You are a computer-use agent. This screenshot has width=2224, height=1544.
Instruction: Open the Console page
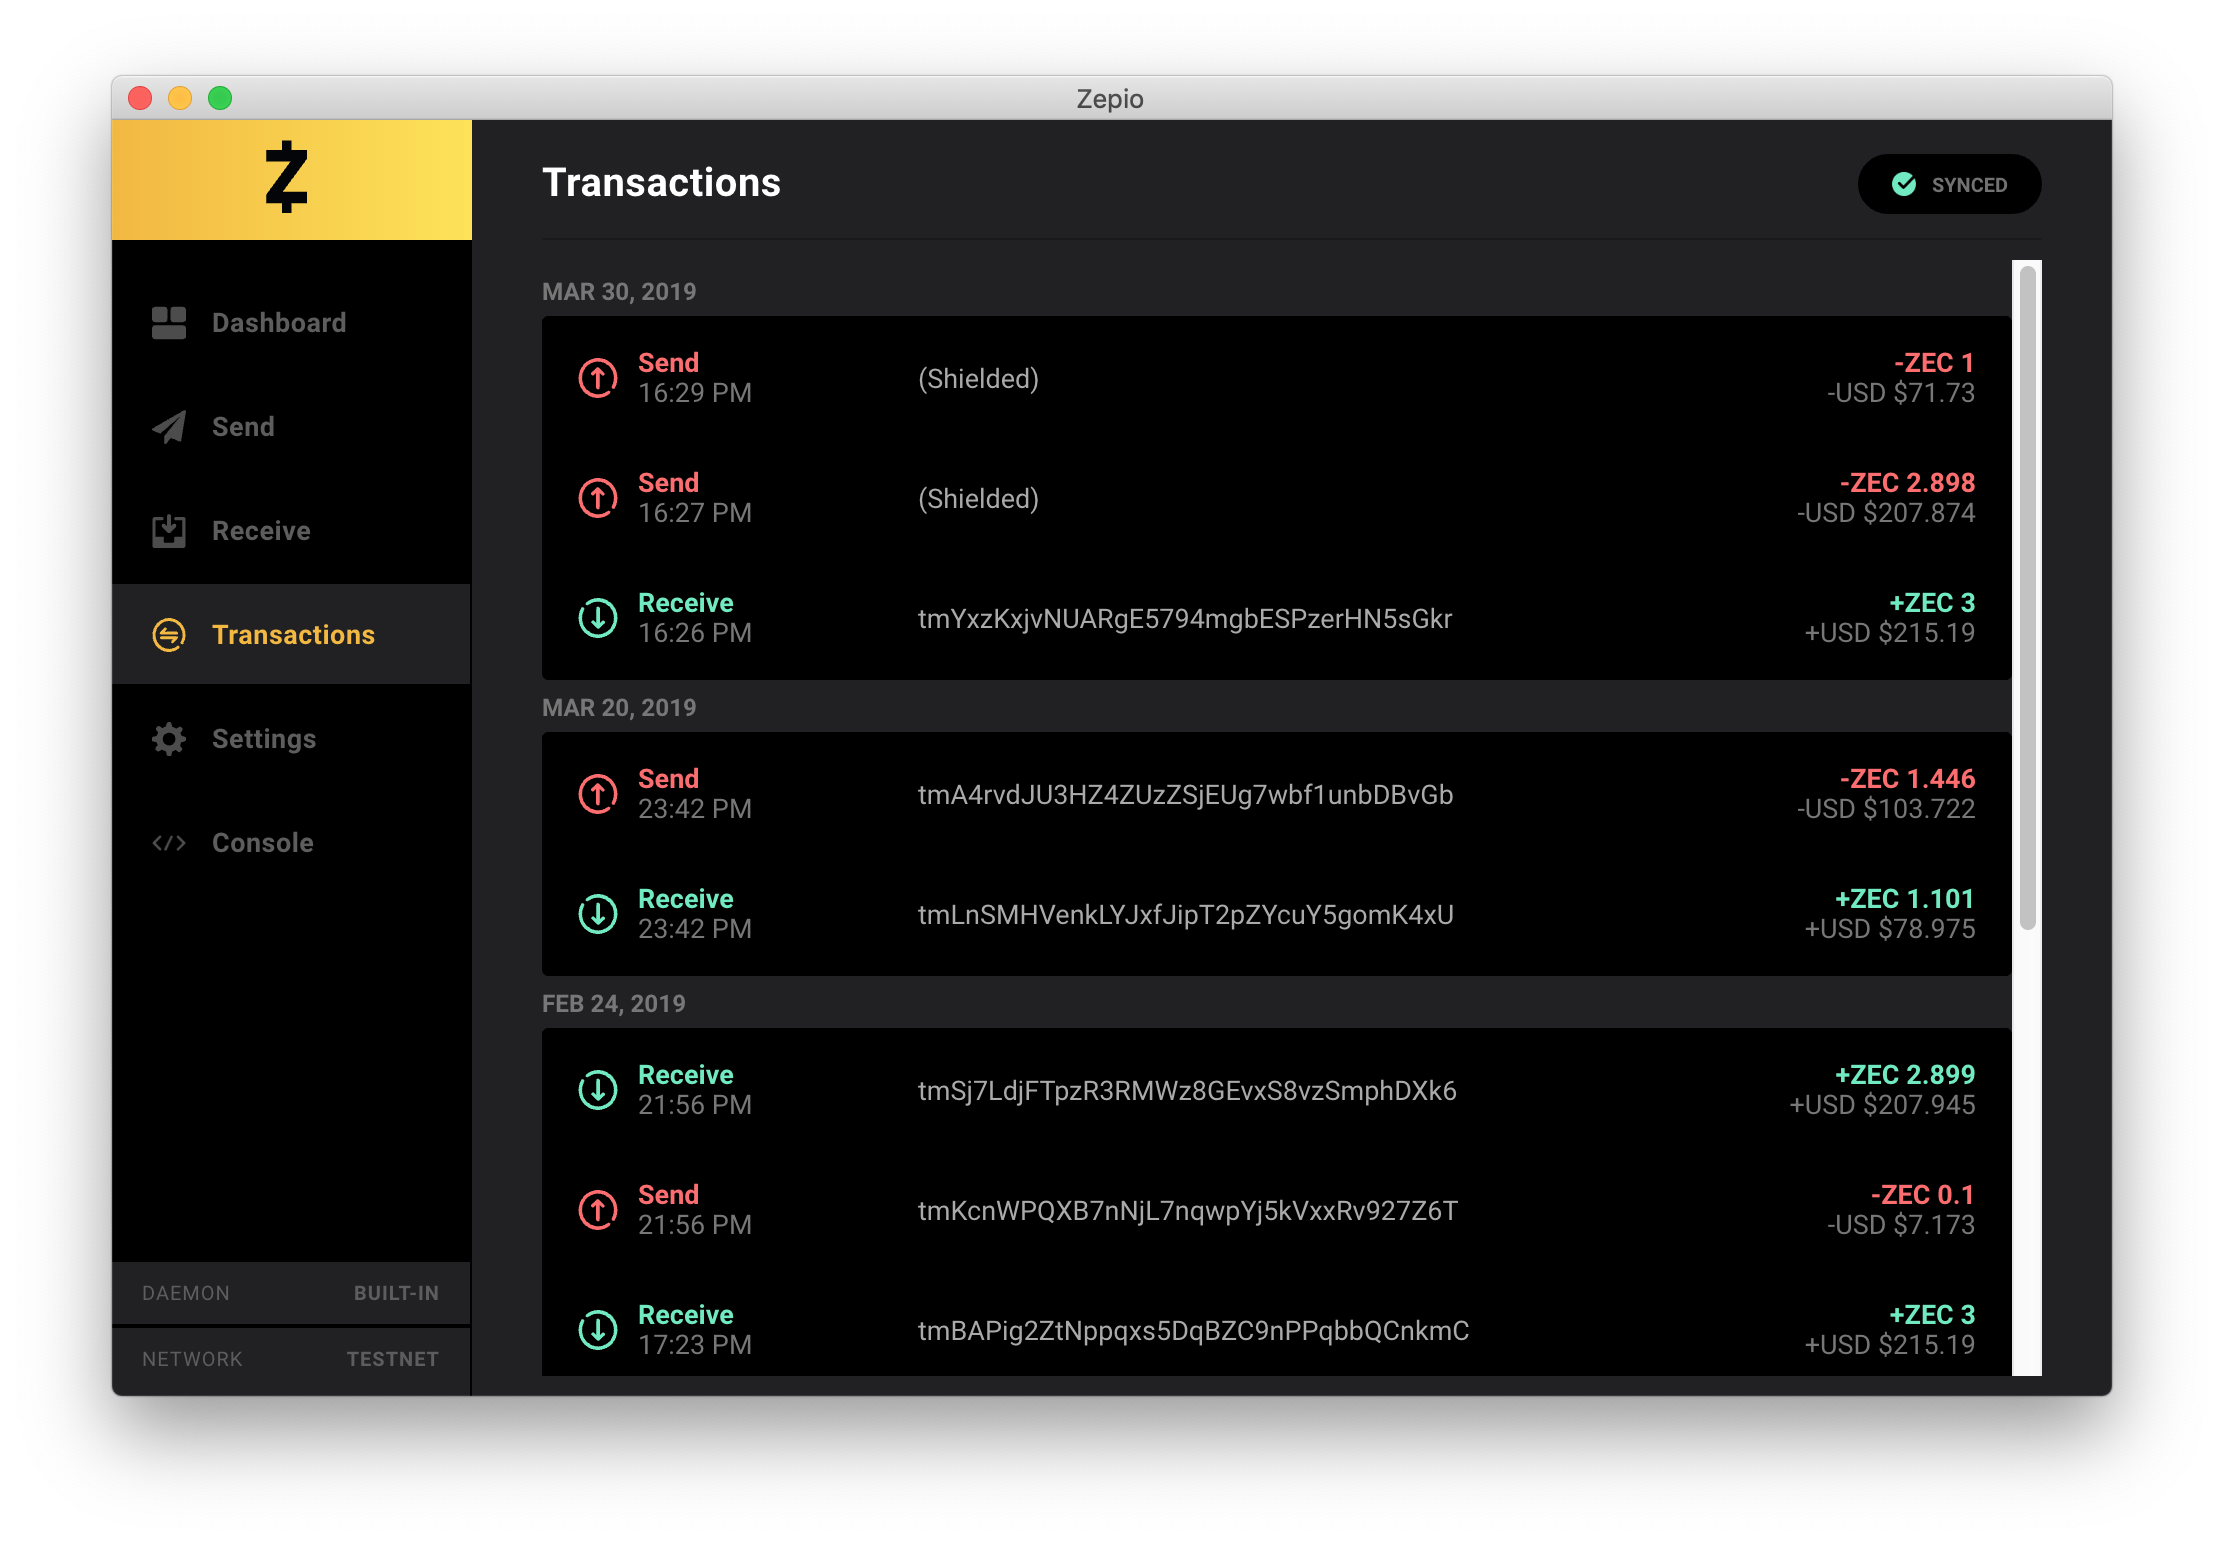point(262,843)
